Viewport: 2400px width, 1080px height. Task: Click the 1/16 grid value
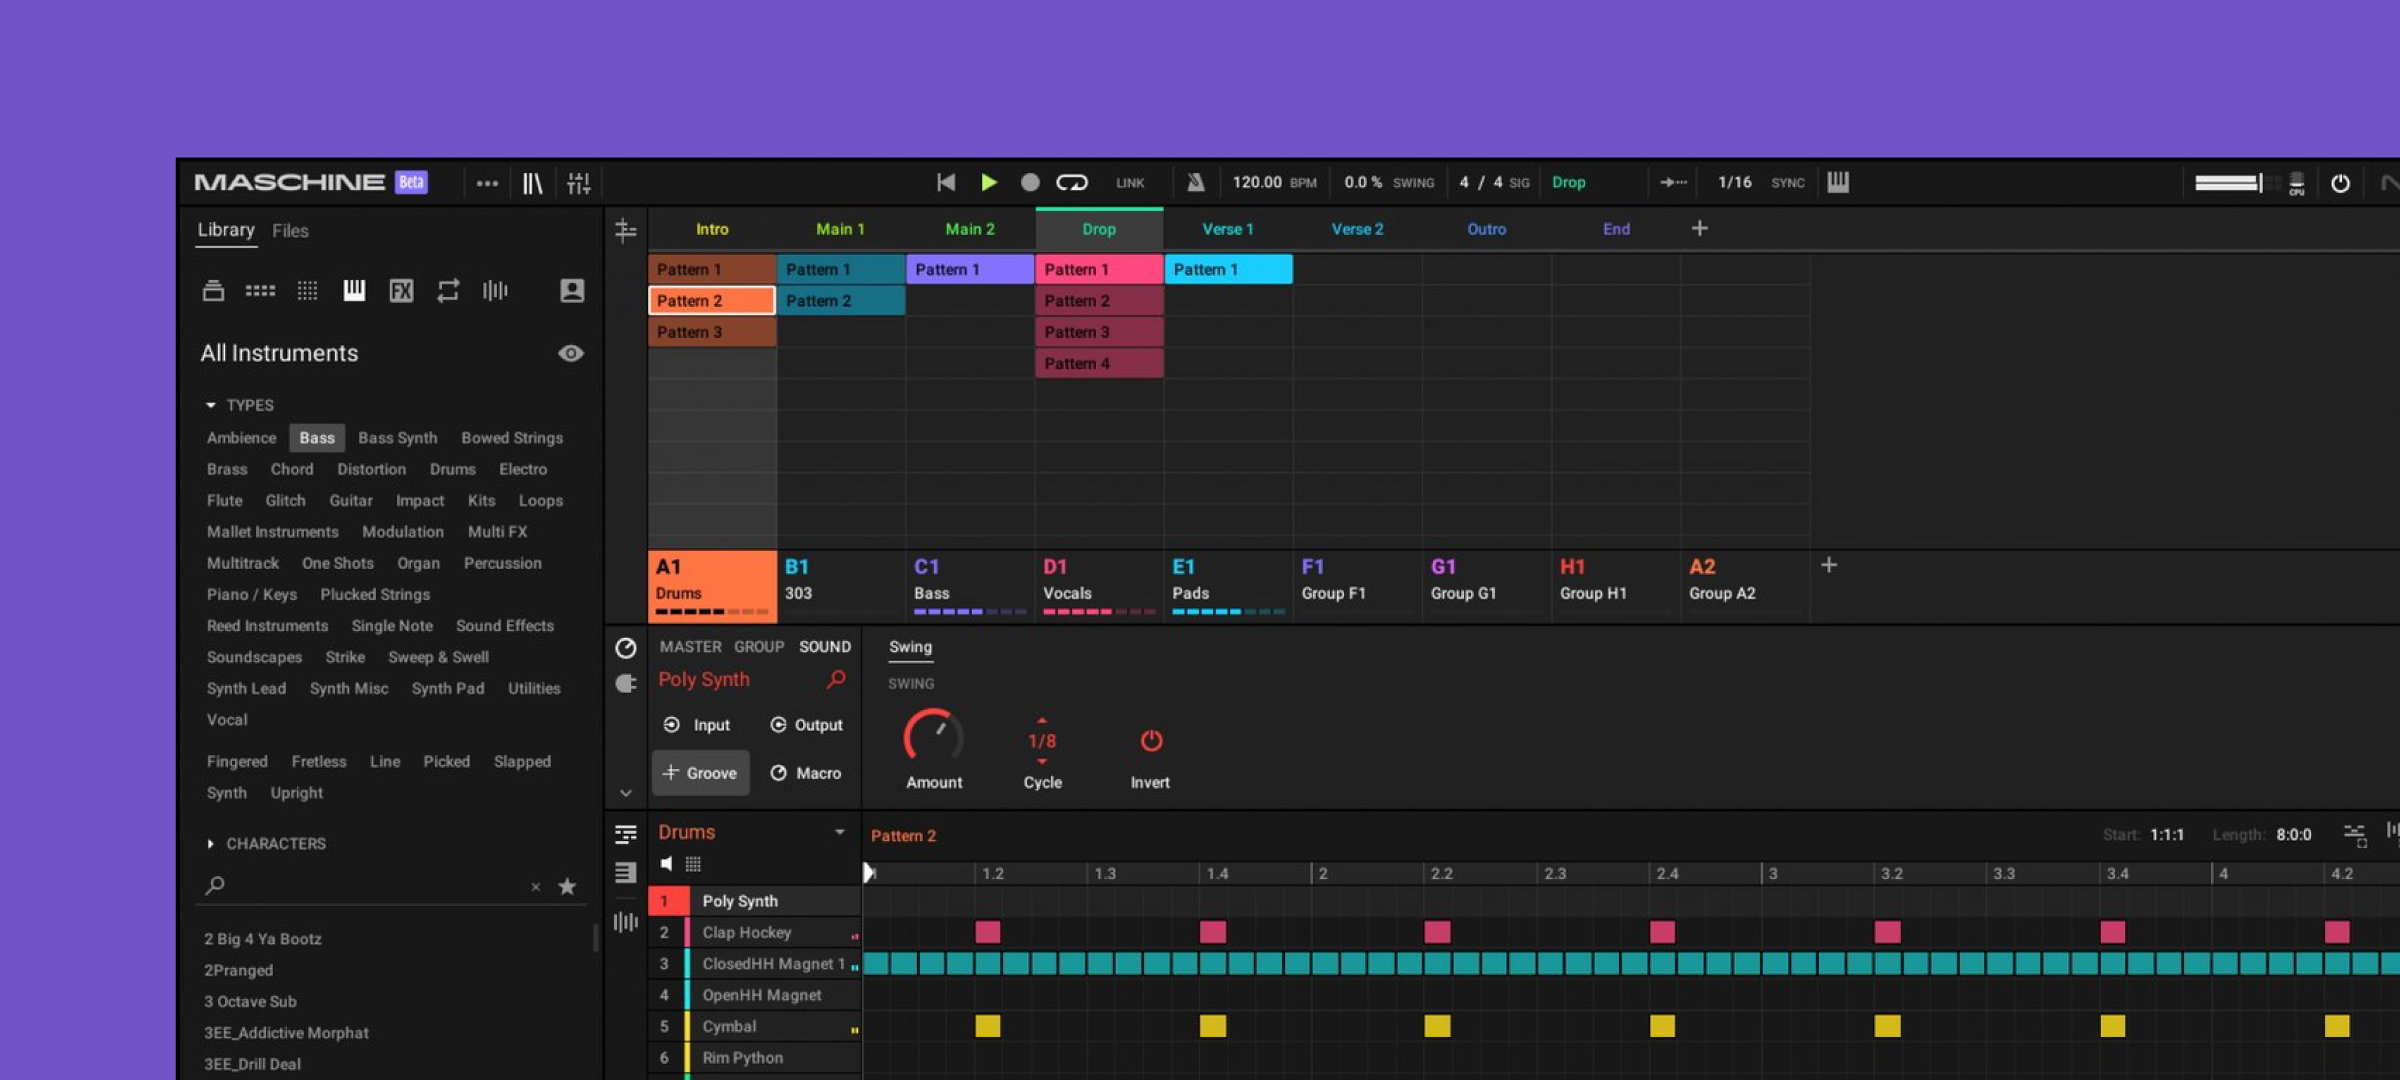pos(1734,182)
